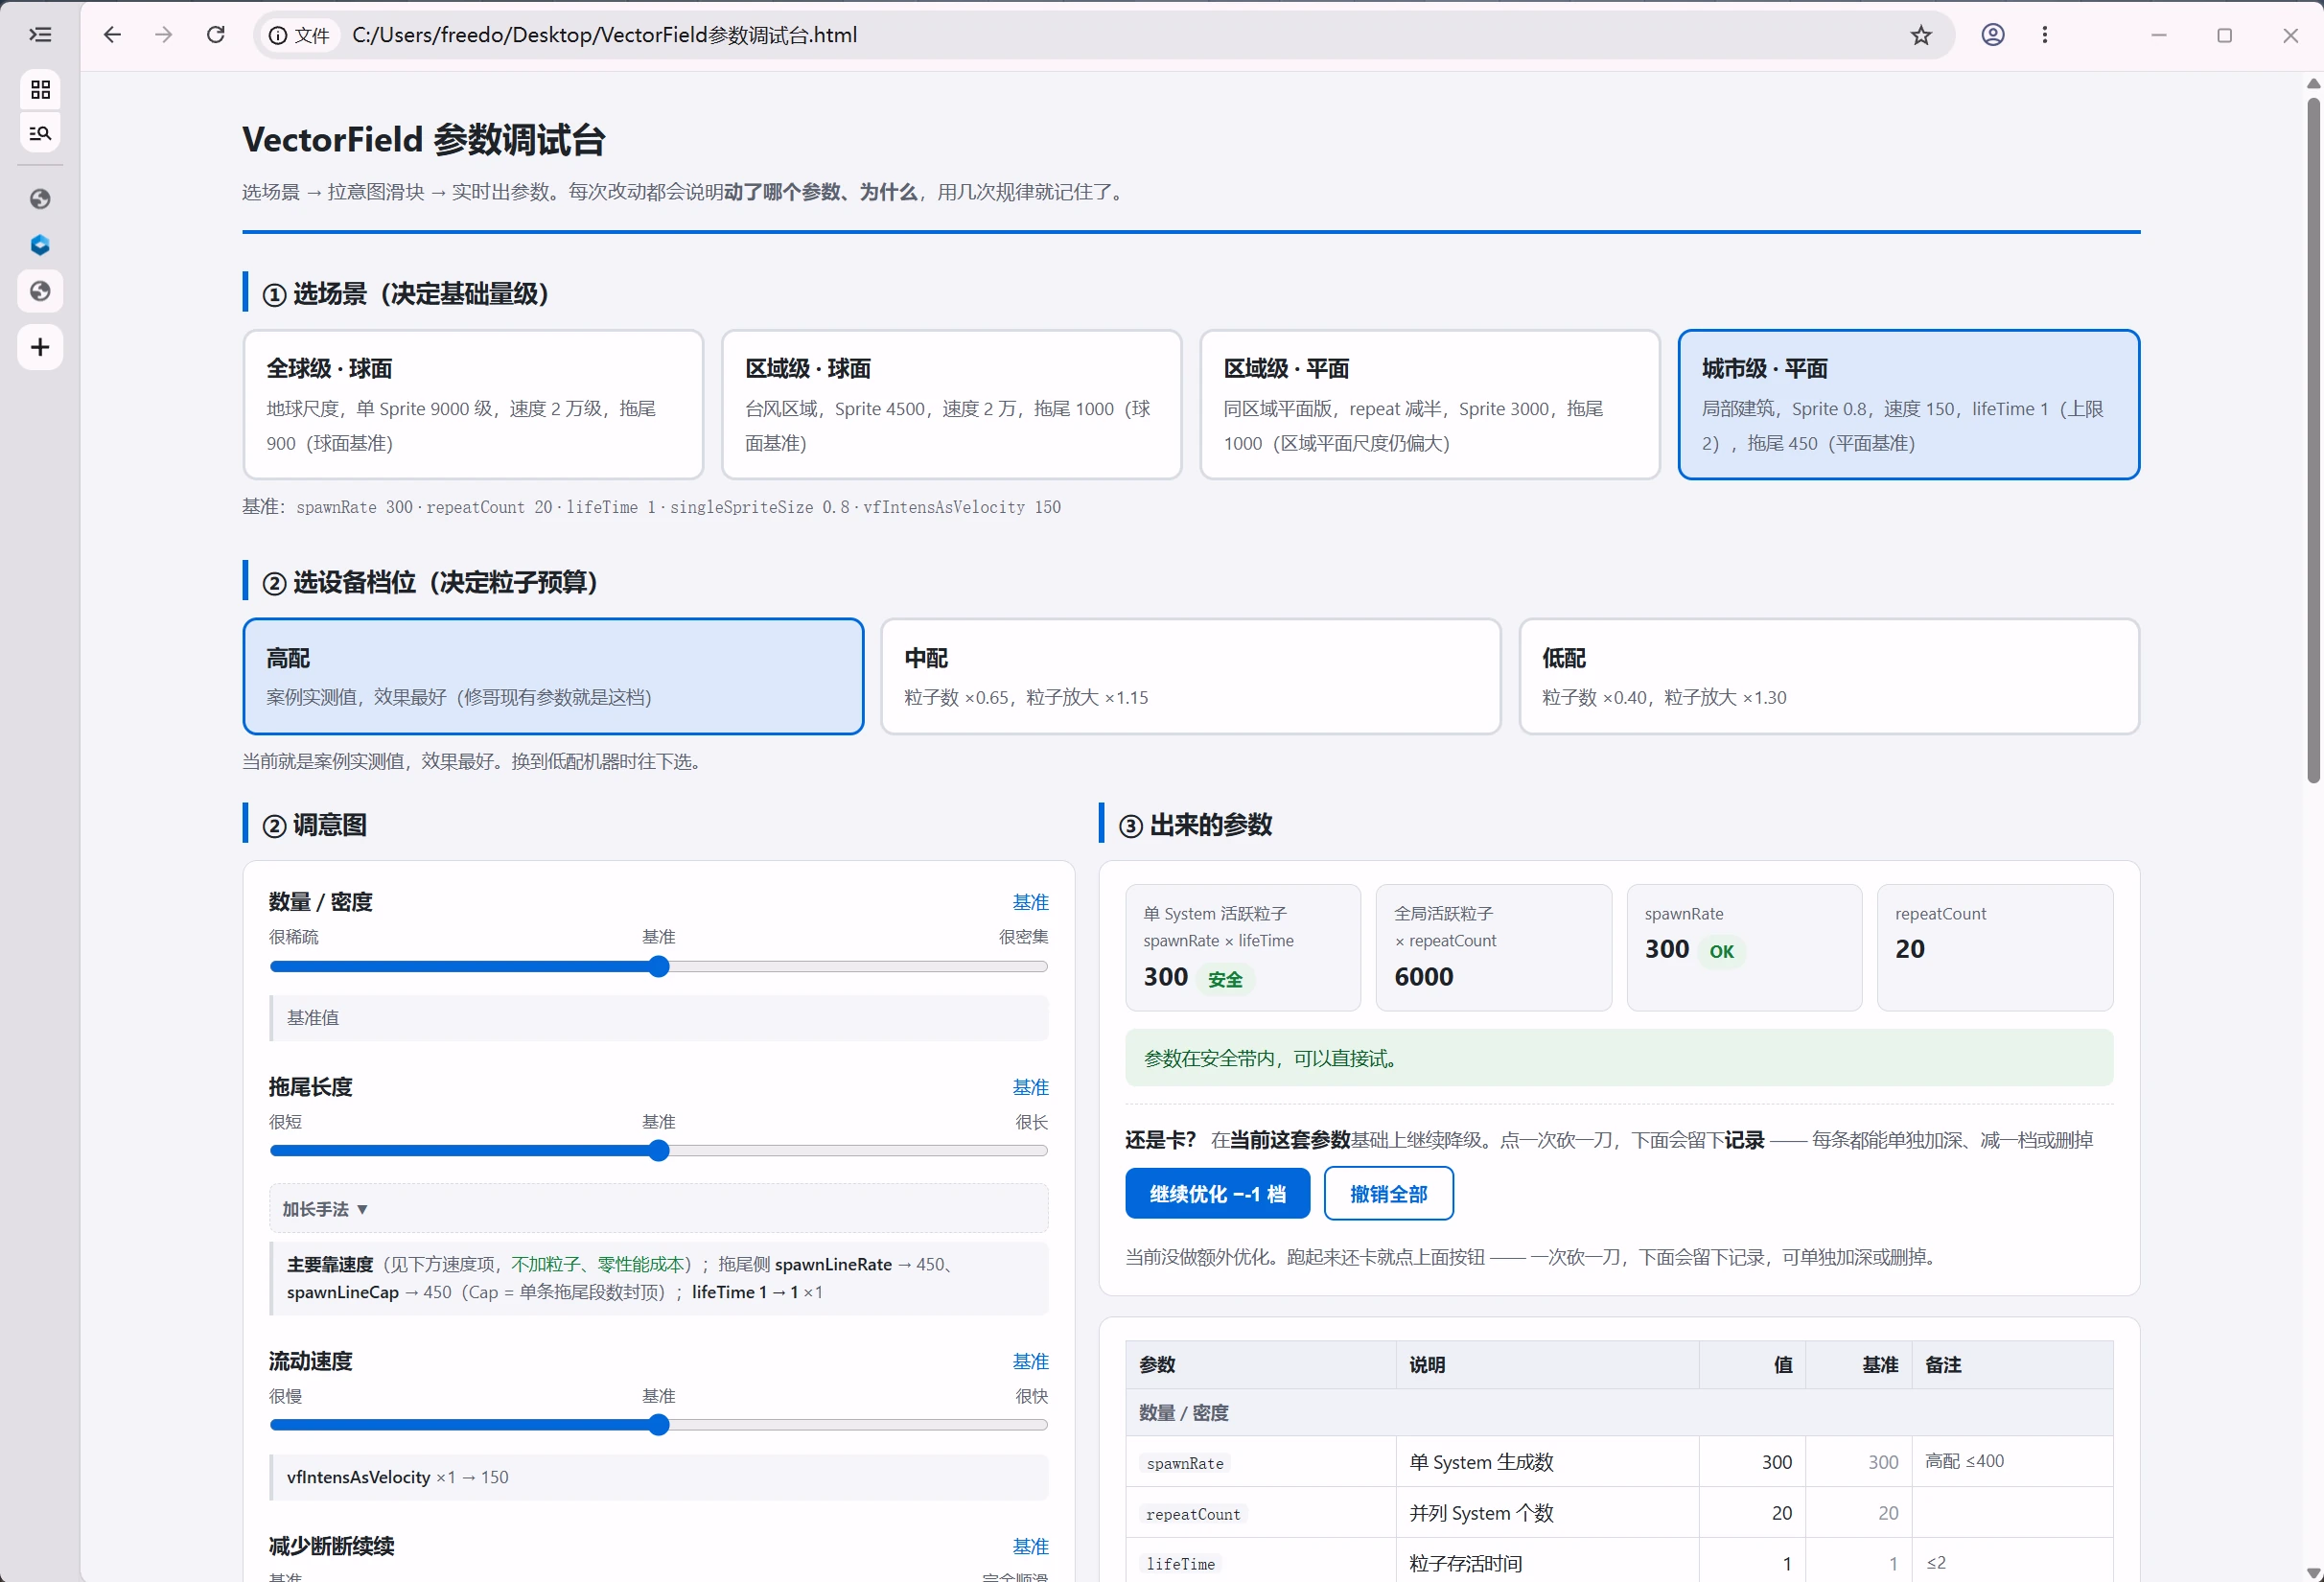
Task: Add a new tab with plus icon
Action: 40,347
